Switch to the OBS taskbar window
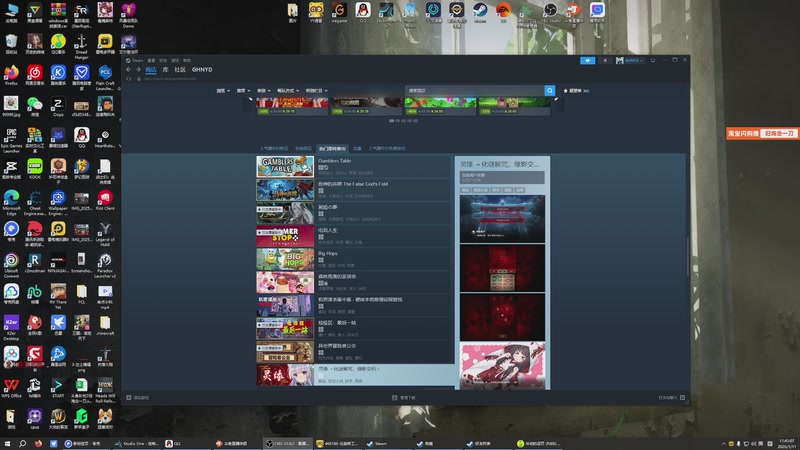Image resolution: width=800 pixels, height=450 pixels. click(288, 444)
